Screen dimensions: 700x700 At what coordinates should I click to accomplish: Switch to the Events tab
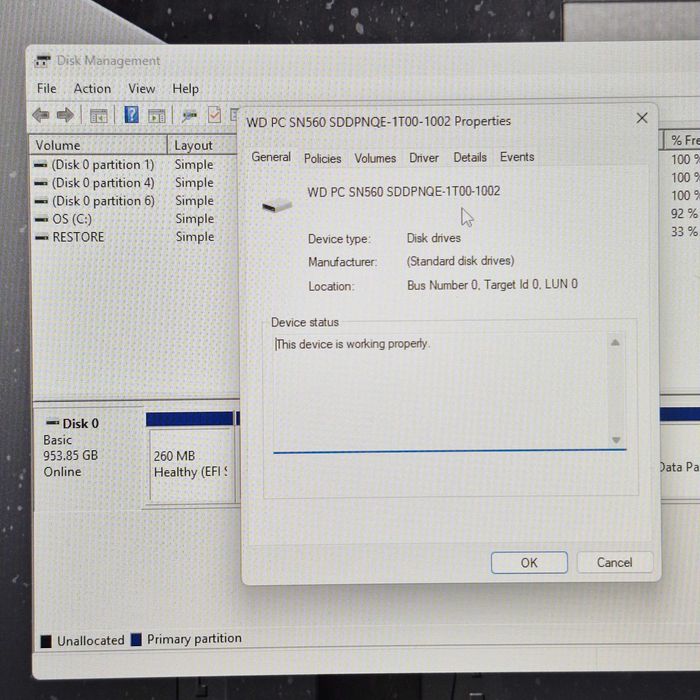click(x=517, y=157)
